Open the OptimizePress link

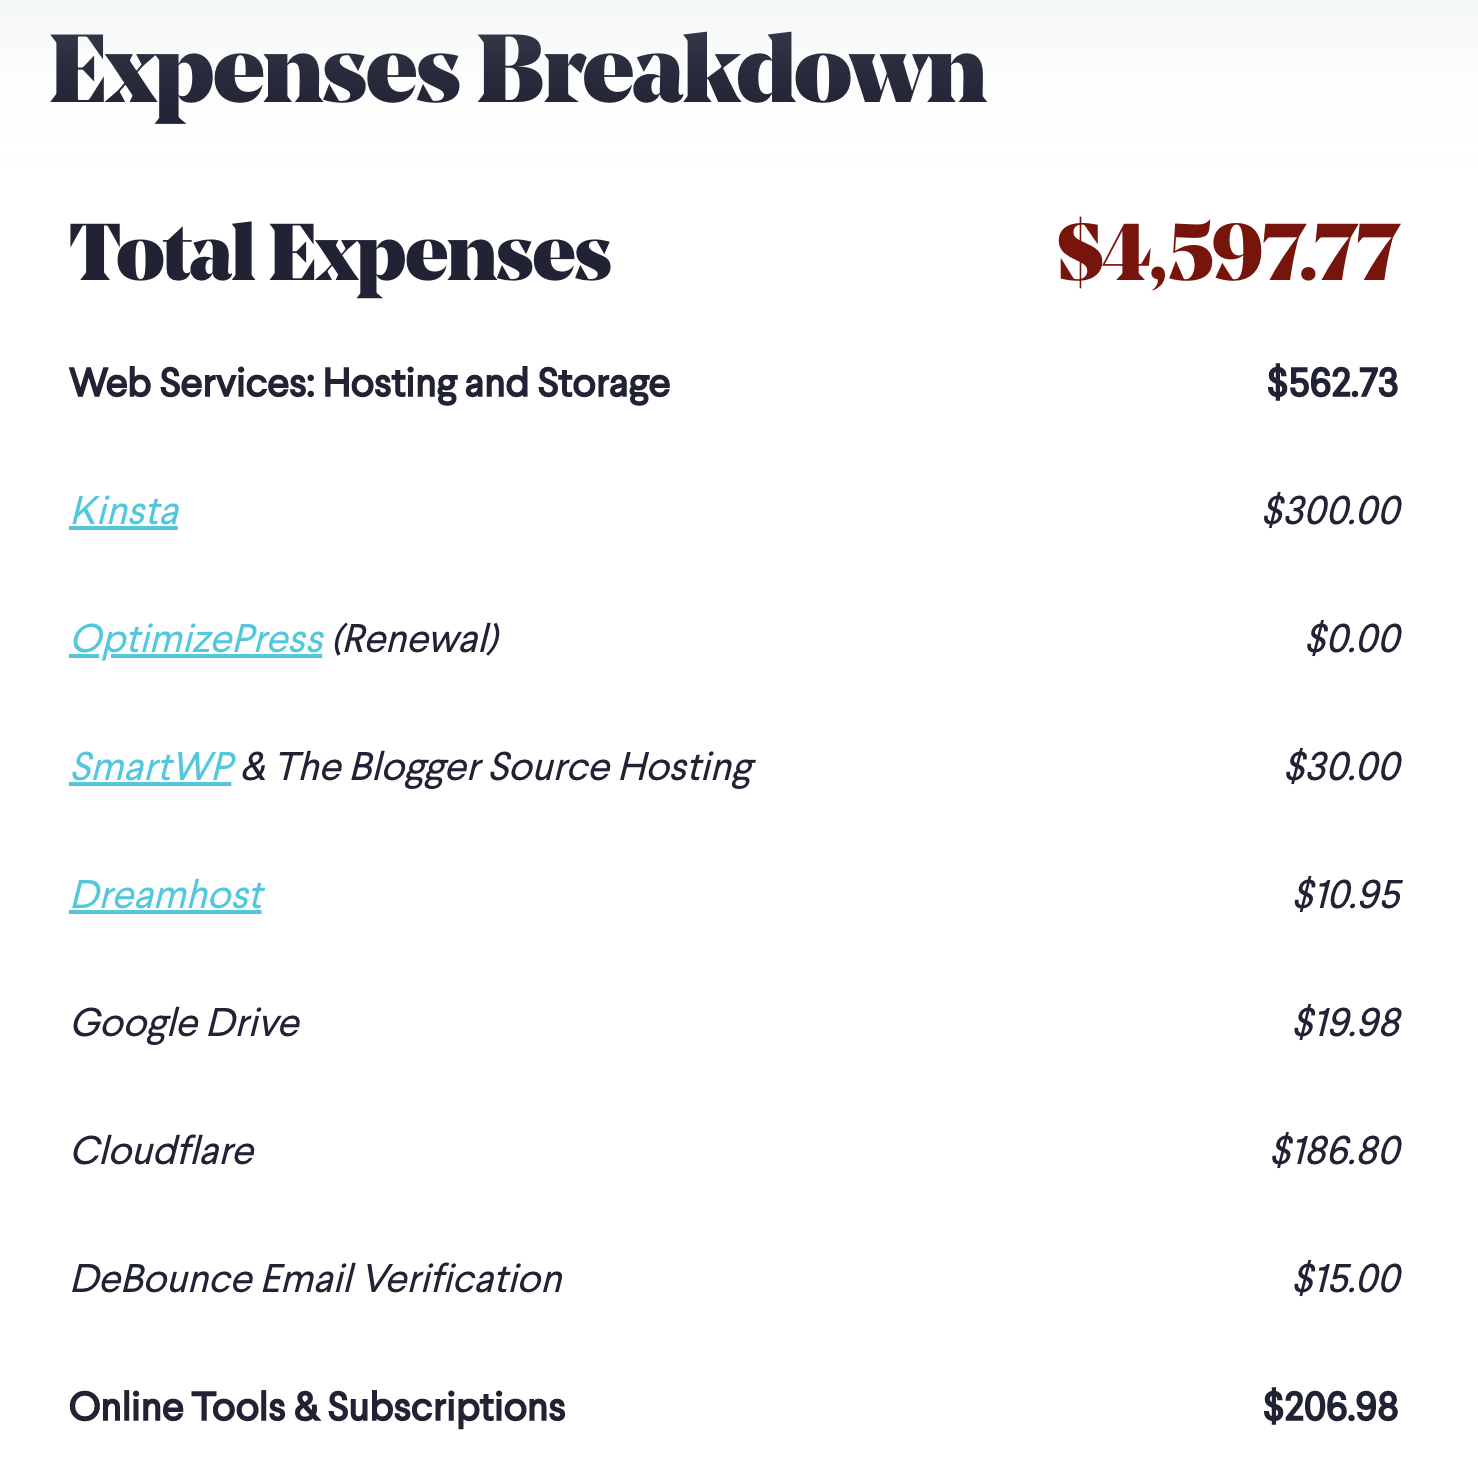pos(197,639)
